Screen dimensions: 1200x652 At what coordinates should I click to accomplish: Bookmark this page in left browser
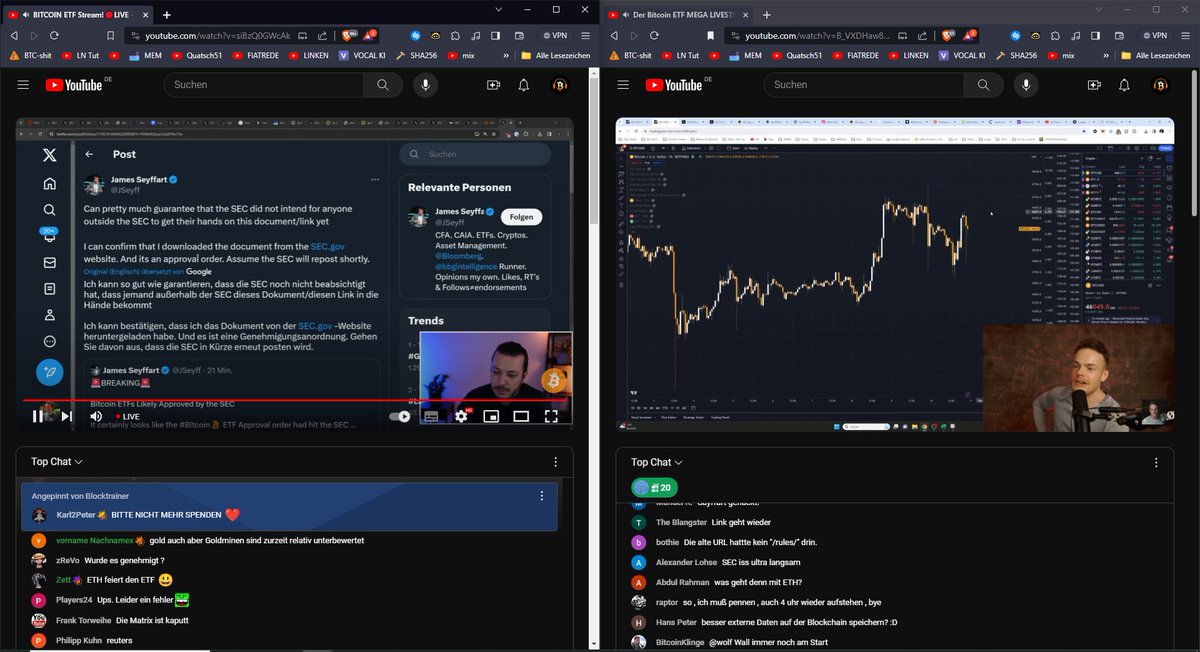(108, 35)
